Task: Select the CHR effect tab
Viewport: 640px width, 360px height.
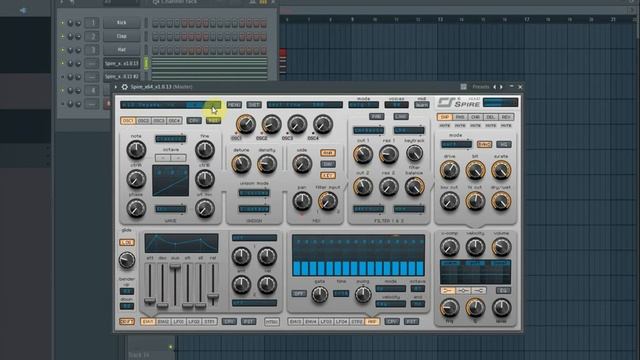Action: tap(476, 117)
